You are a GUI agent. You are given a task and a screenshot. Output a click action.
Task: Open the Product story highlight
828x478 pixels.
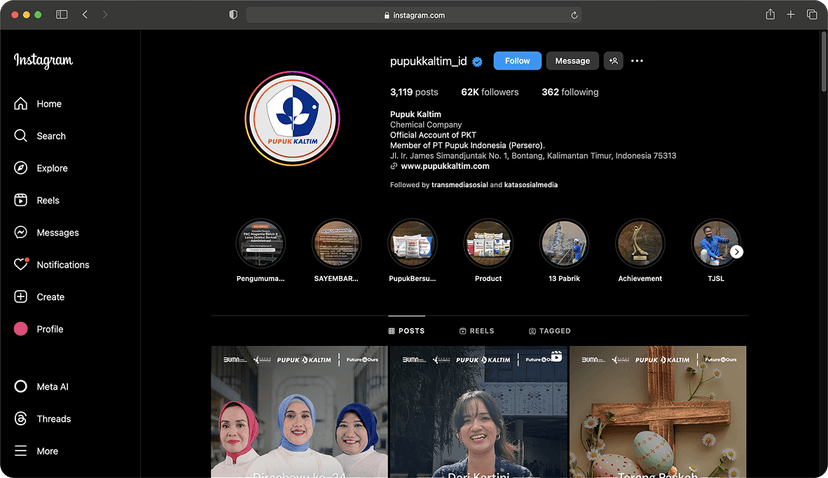[488, 244]
